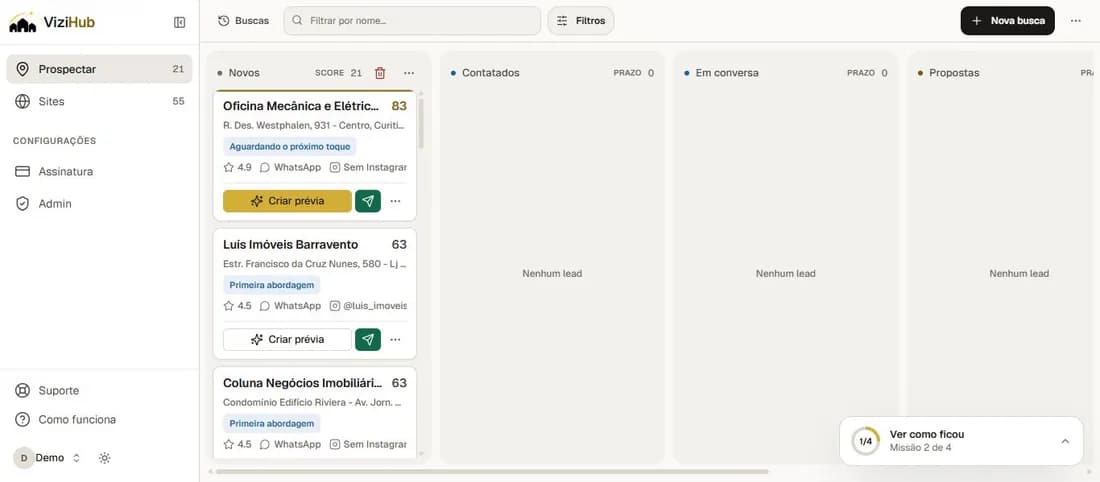Click the PRAZO label in Em conversa column
This screenshot has height=482, width=1100.
point(861,73)
